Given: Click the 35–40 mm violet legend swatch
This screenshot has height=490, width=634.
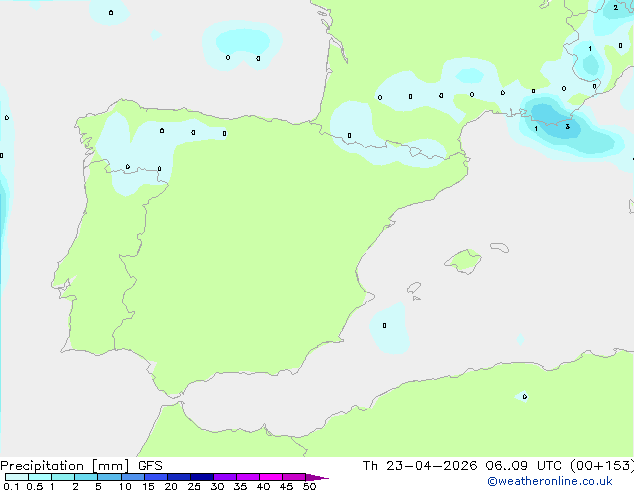Looking at the screenshot, I should tap(247, 477).
